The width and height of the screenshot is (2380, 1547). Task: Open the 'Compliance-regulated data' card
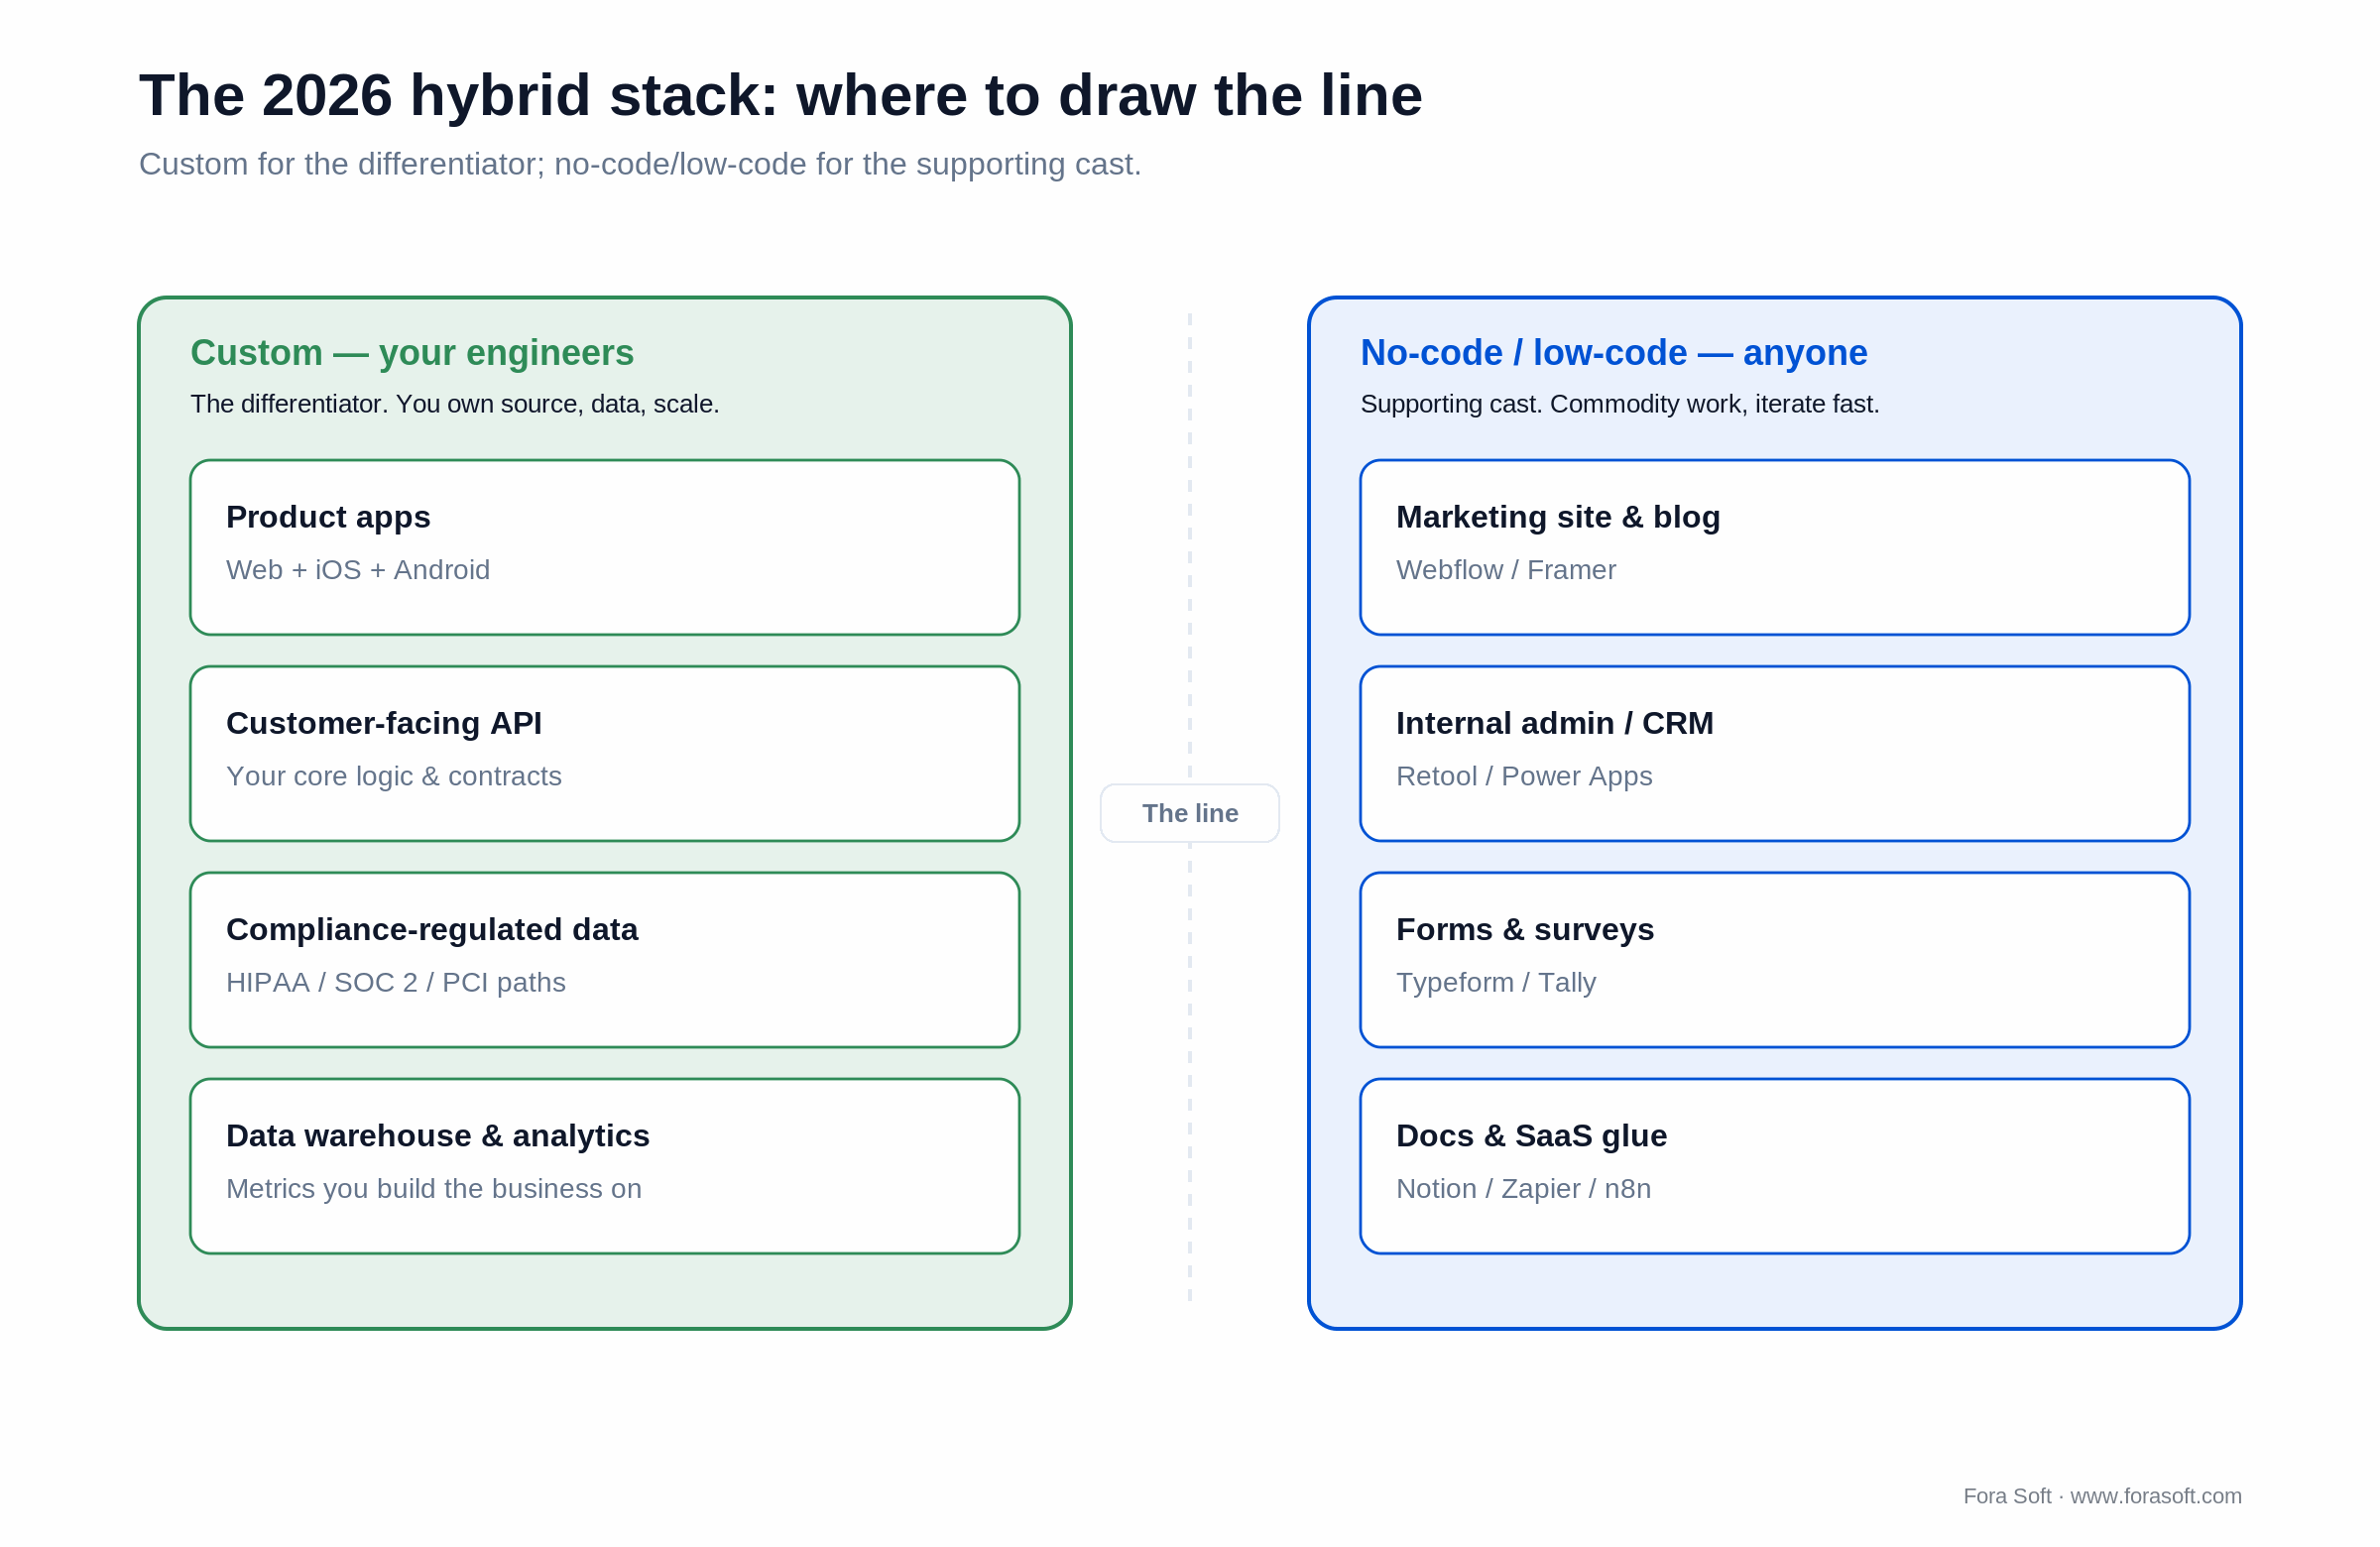[x=605, y=960]
